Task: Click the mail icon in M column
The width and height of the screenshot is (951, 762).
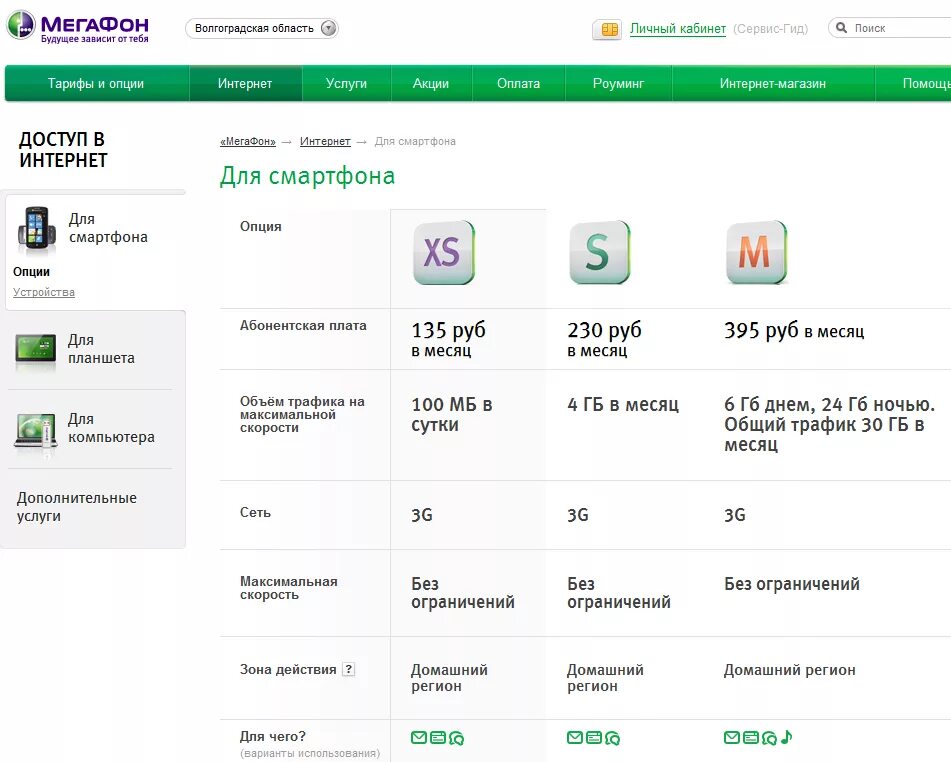Action: [x=732, y=738]
